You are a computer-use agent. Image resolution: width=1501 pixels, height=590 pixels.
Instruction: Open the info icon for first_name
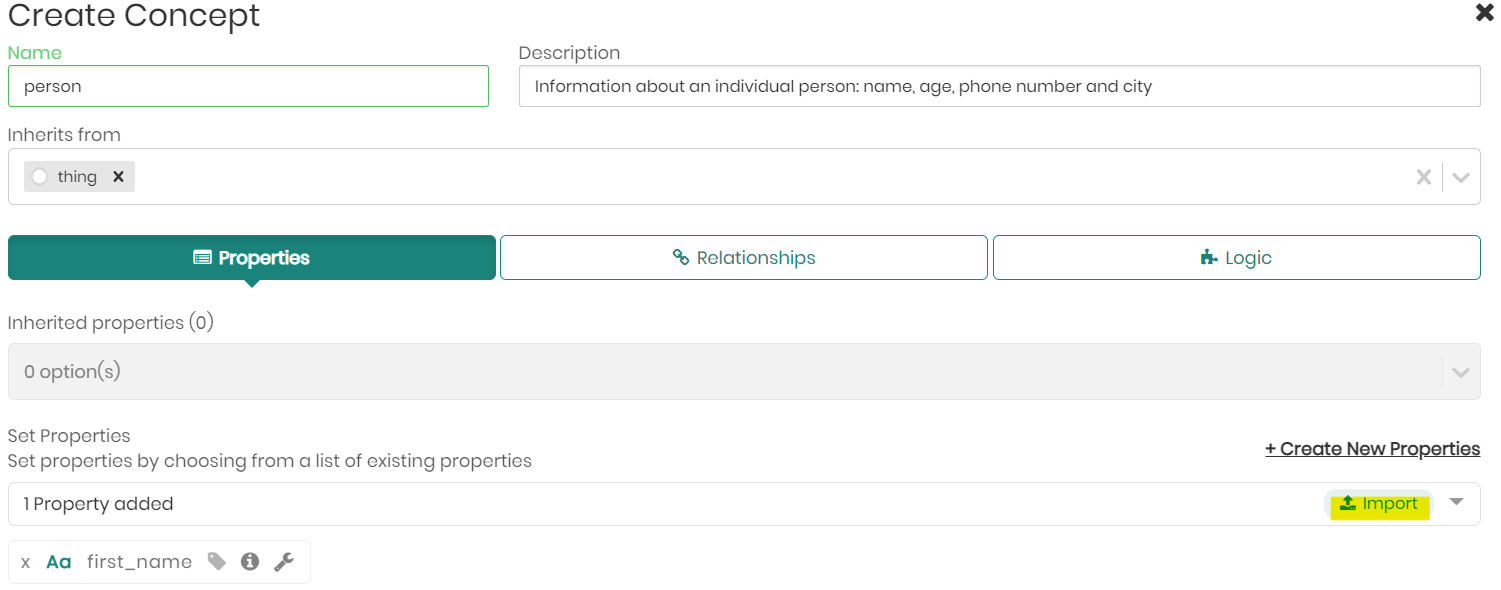click(x=250, y=562)
